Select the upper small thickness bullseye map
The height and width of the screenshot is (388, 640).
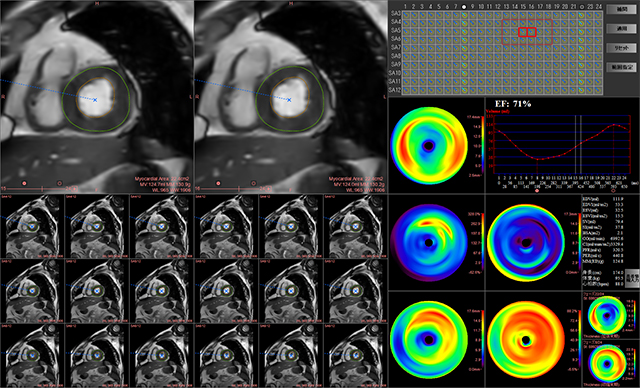(x=607, y=316)
